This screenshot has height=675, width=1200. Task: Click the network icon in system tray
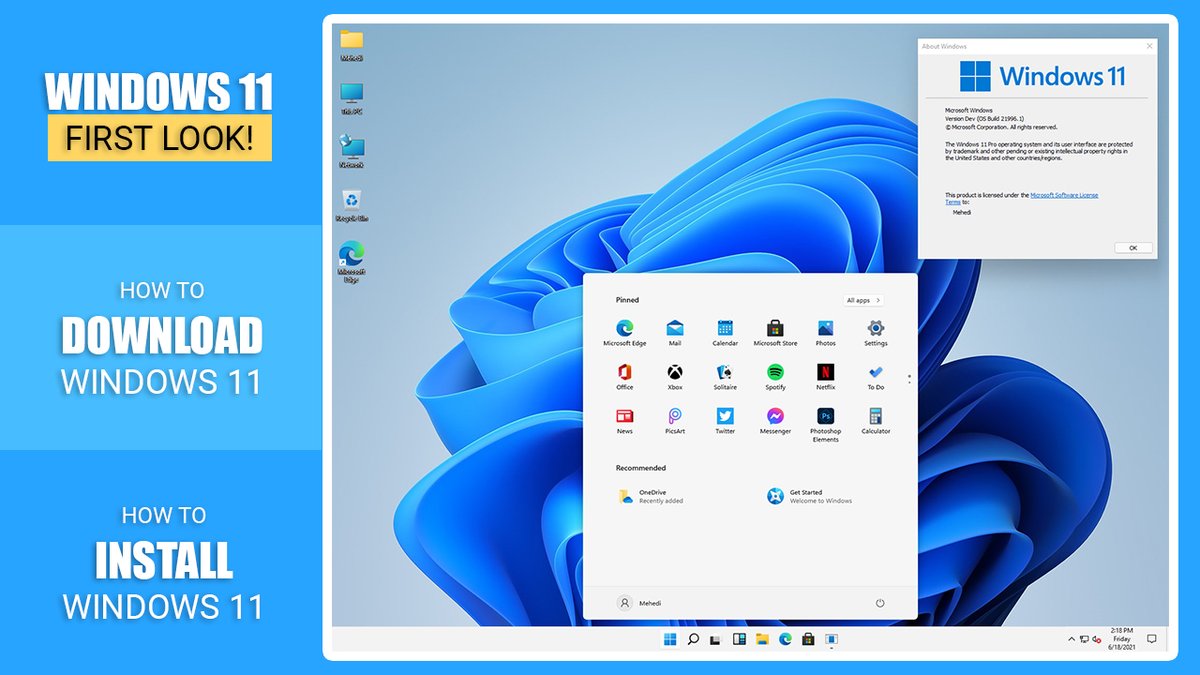pos(1084,639)
